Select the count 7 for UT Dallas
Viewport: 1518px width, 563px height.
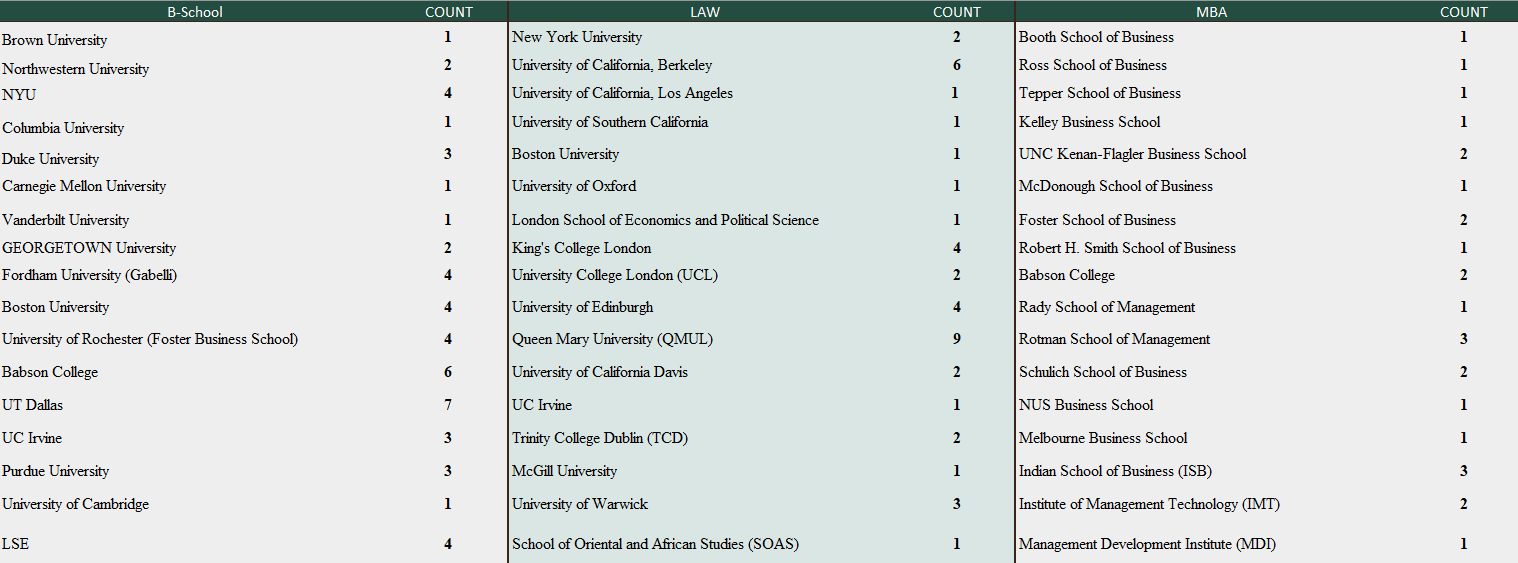point(448,405)
